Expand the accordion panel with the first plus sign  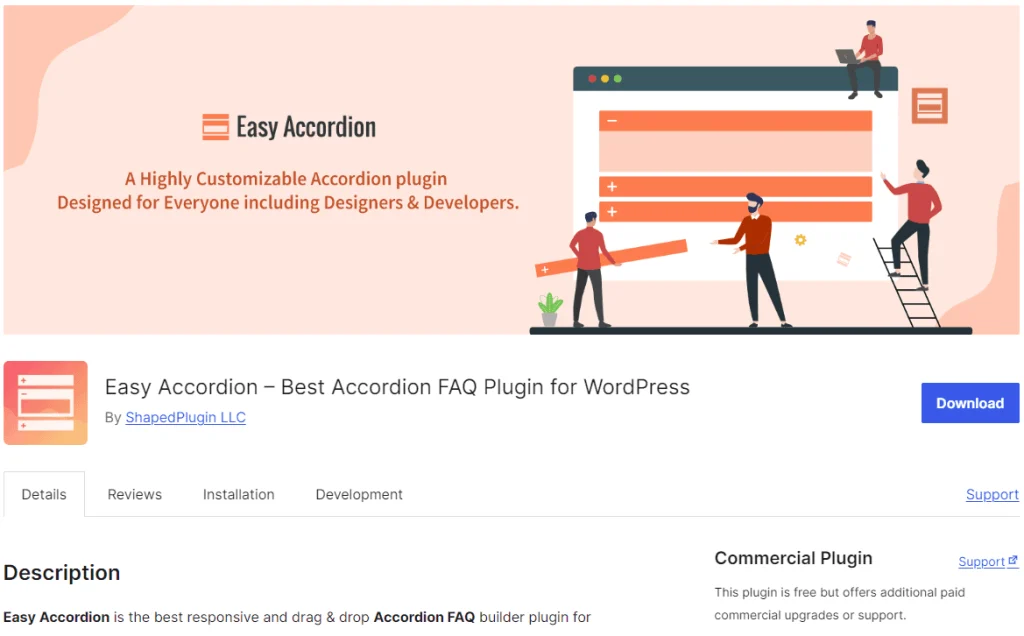(x=611, y=186)
